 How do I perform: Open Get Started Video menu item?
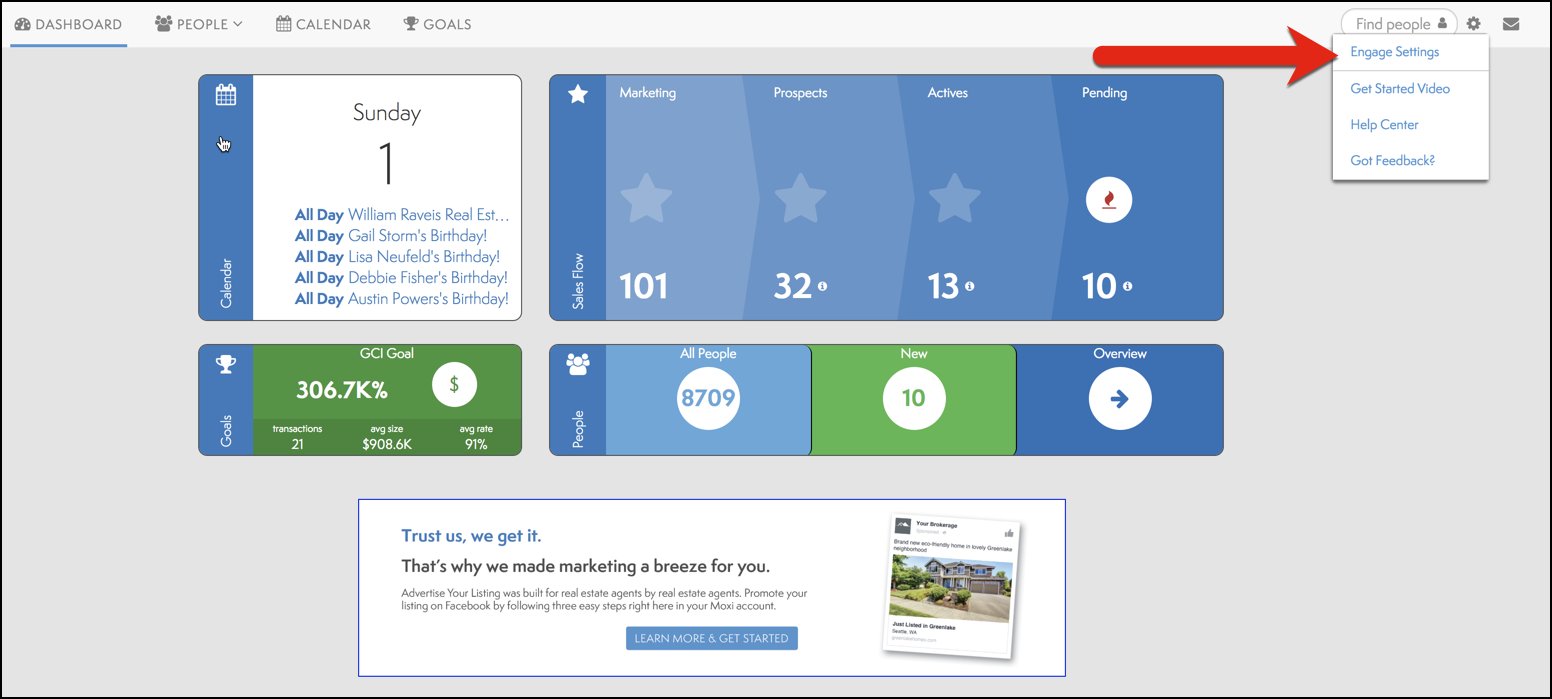coord(1399,88)
